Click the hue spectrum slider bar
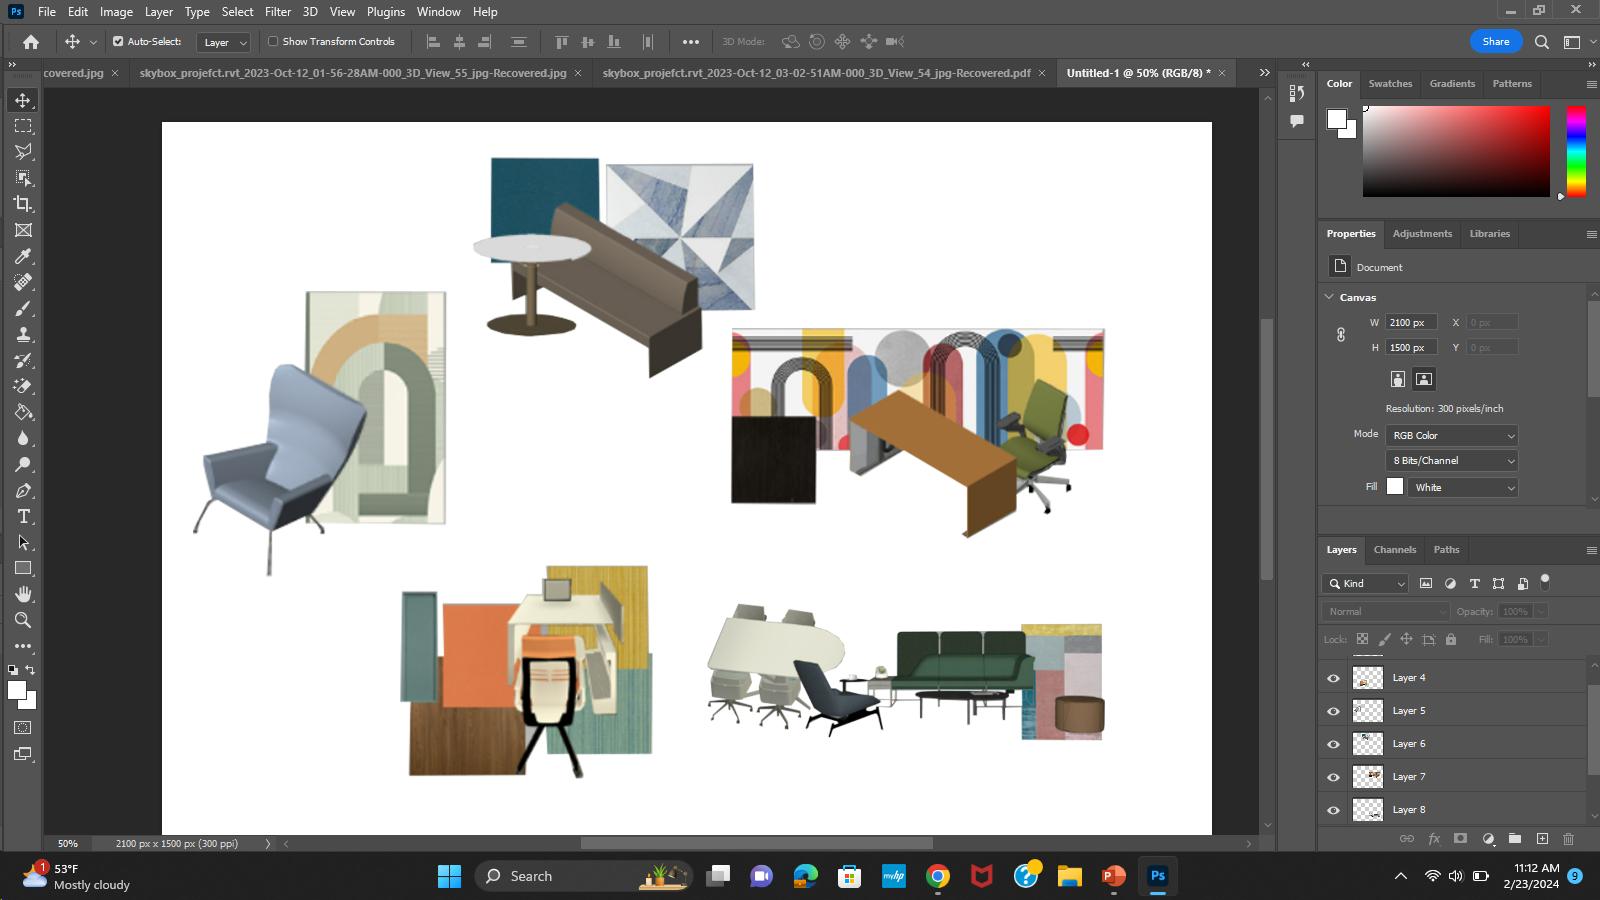Viewport: 1600px width, 900px height. tap(1575, 150)
